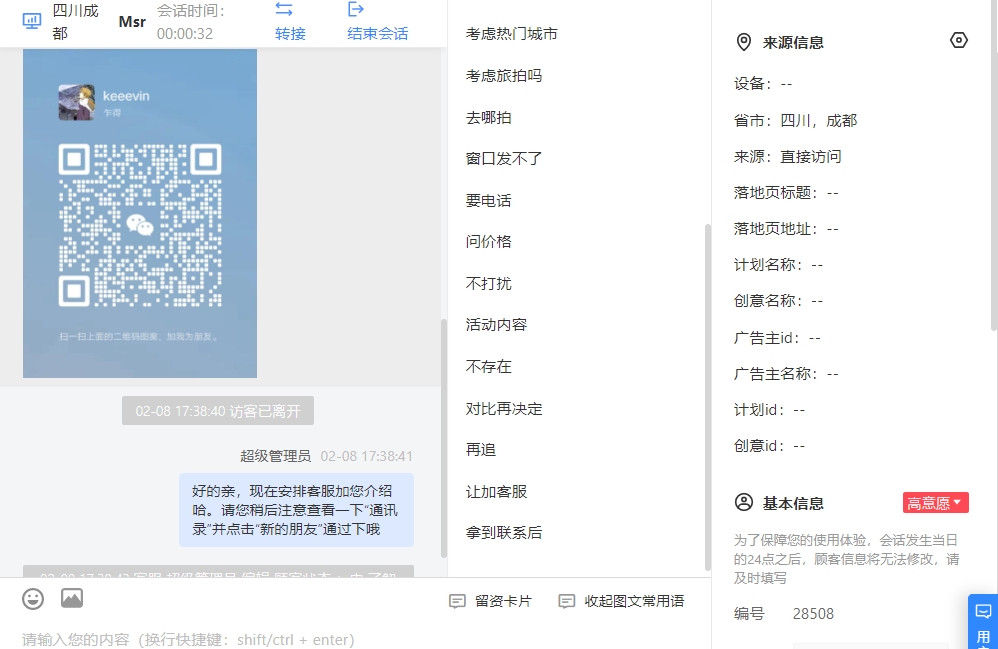Click the quick phrases list scrollbar
Image resolution: width=998 pixels, height=649 pixels.
click(x=707, y=397)
